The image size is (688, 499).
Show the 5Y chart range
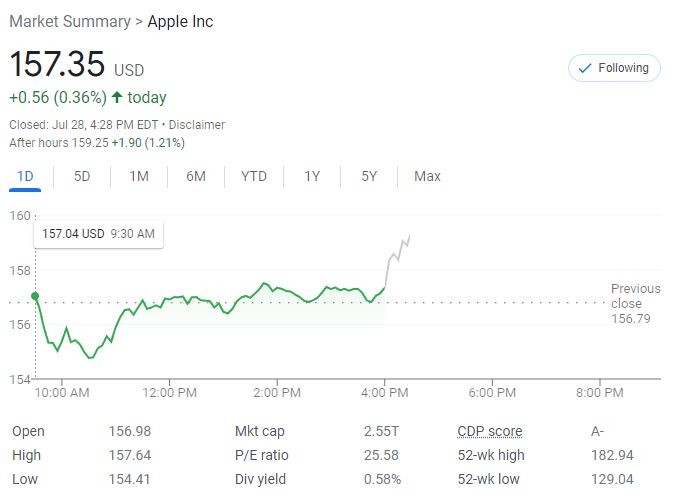(x=369, y=176)
